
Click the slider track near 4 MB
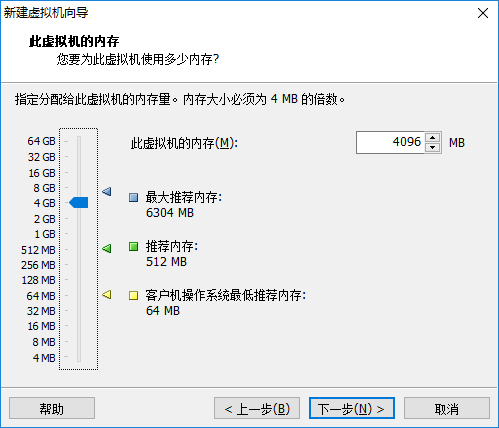click(x=79, y=357)
